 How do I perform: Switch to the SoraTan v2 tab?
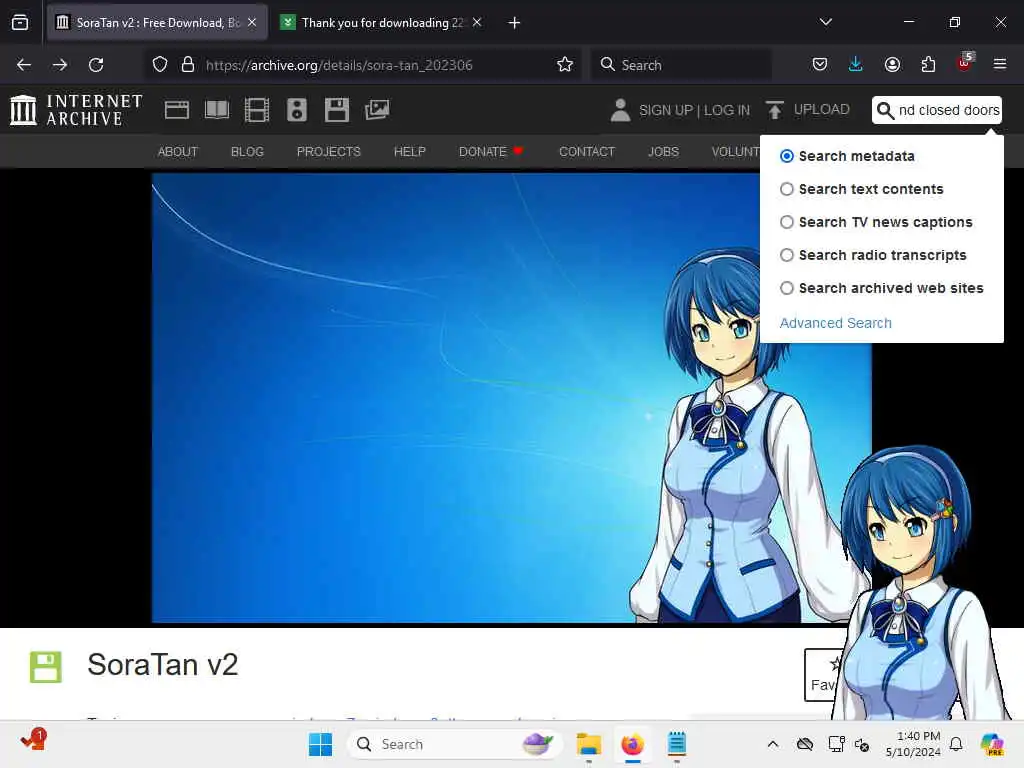click(157, 23)
